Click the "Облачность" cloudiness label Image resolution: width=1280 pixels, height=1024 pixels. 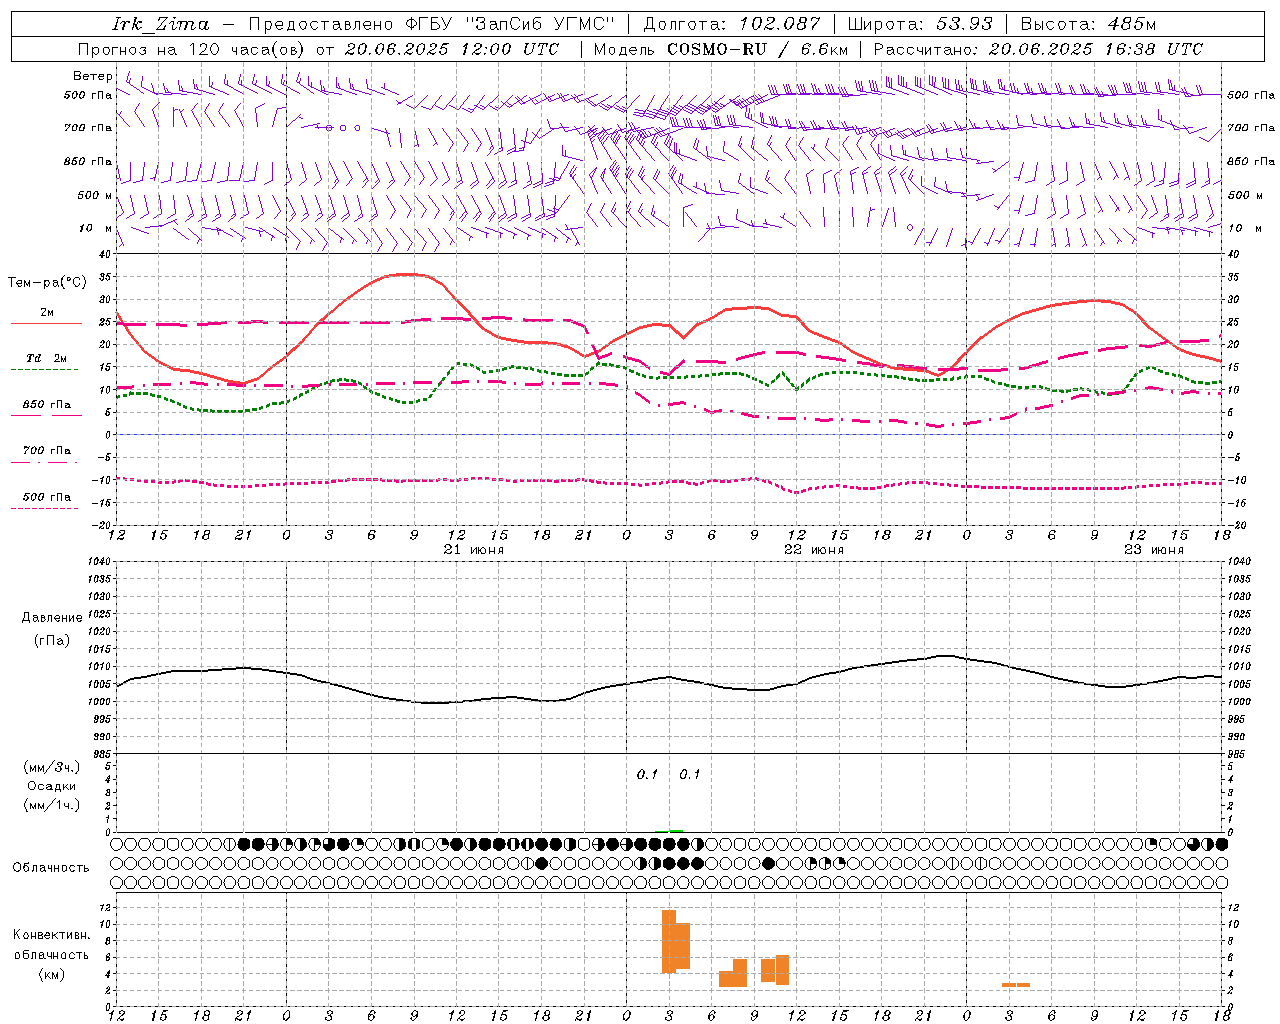51,867
